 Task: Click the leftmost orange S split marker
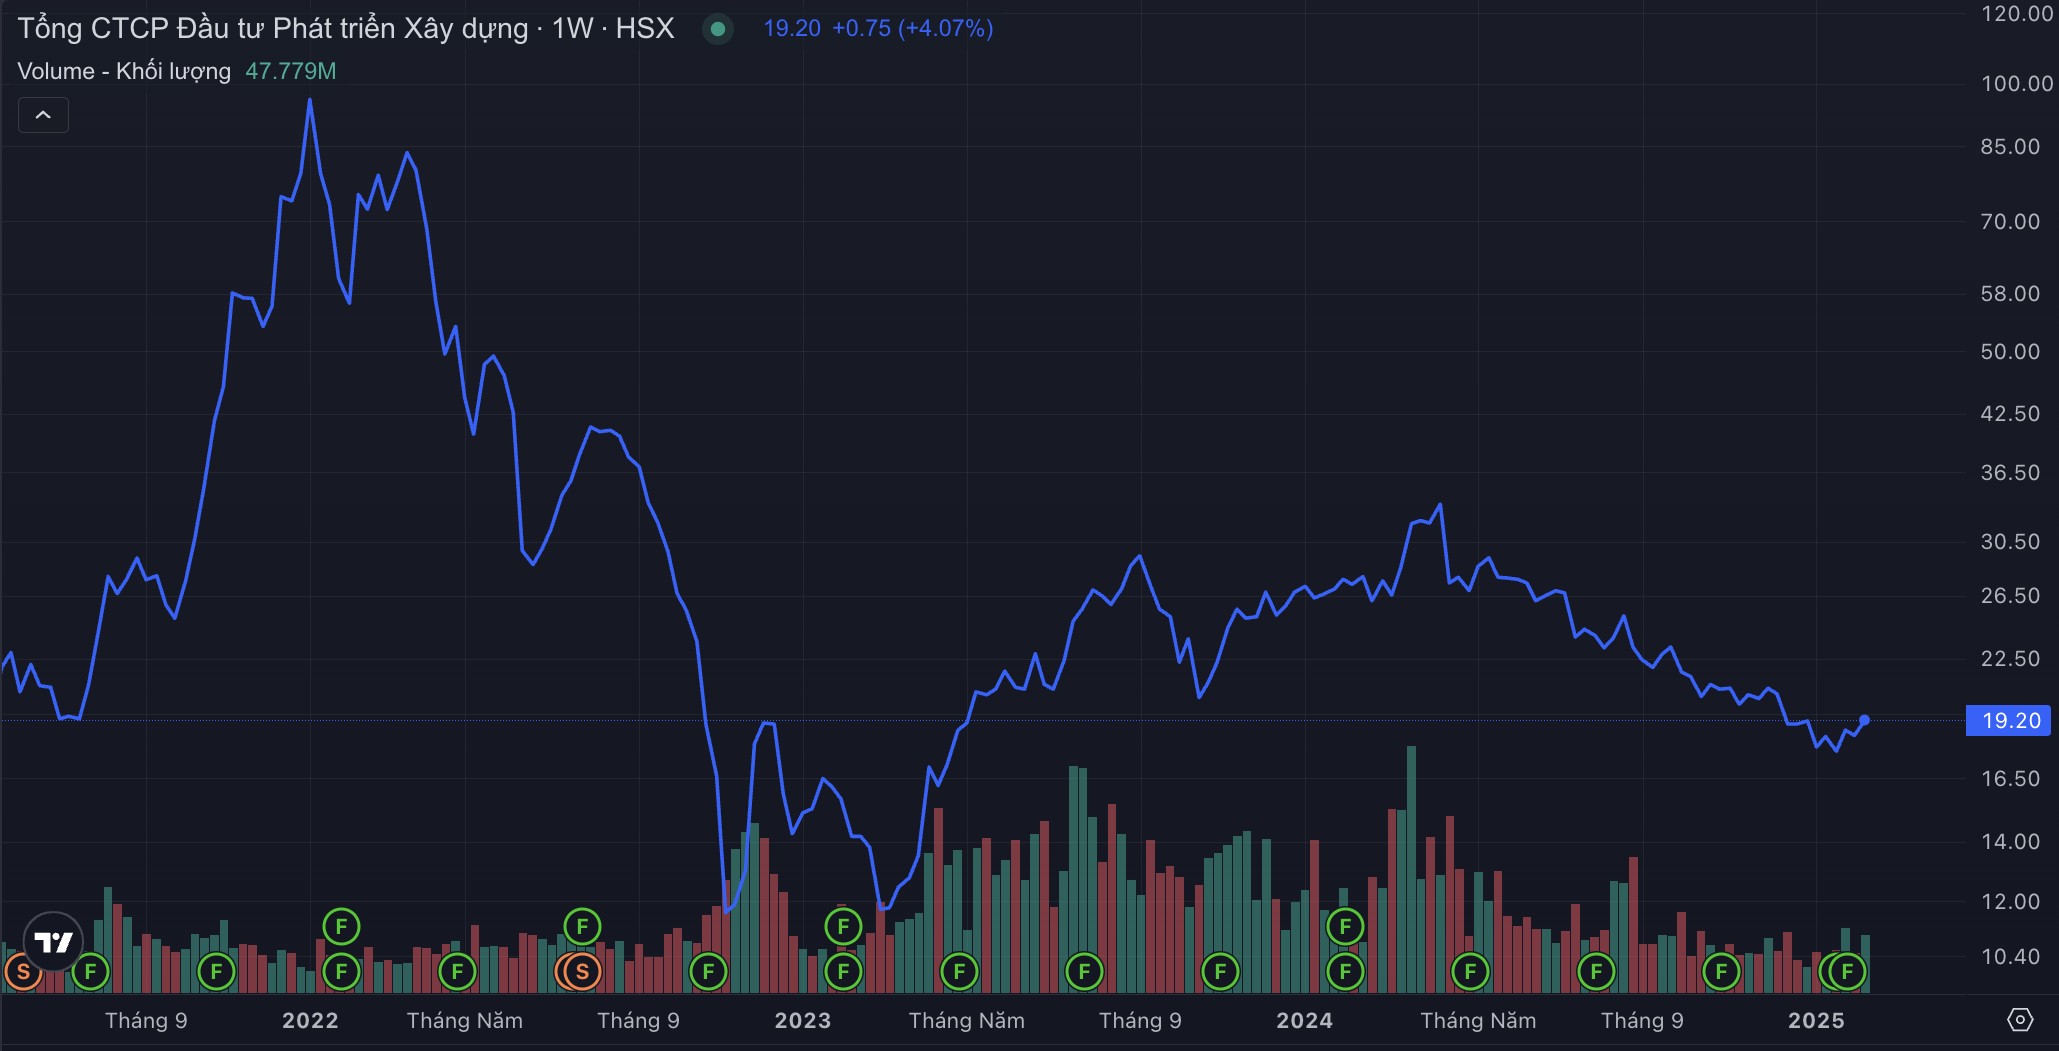22,971
